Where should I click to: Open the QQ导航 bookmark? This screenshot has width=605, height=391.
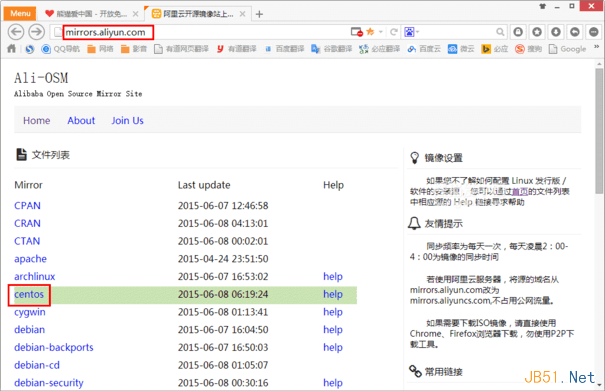click(x=61, y=49)
